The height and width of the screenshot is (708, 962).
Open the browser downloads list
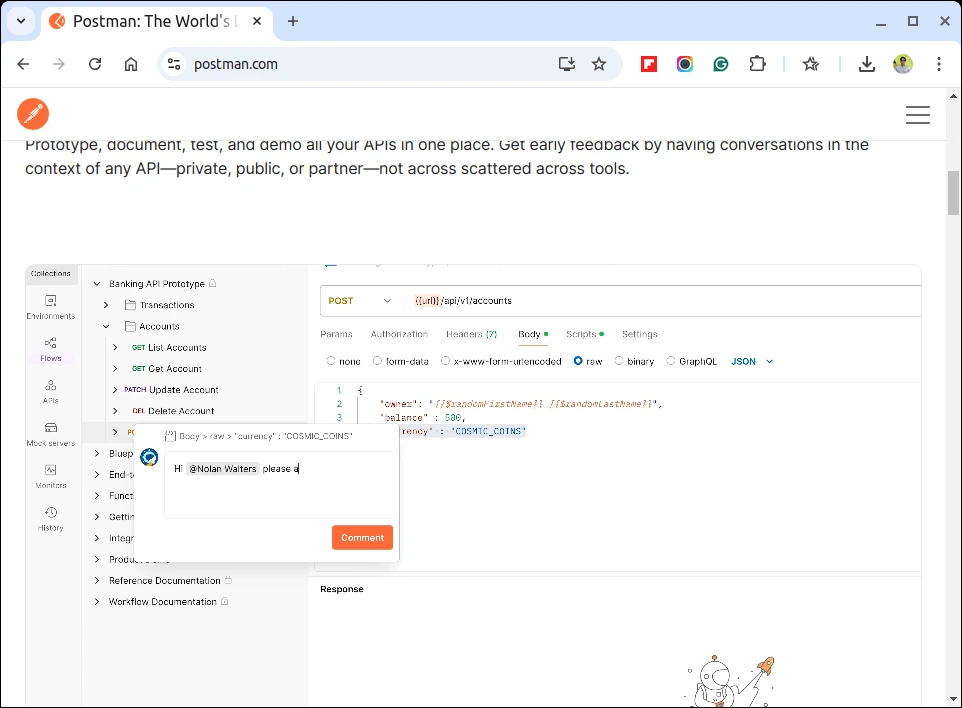click(x=867, y=64)
